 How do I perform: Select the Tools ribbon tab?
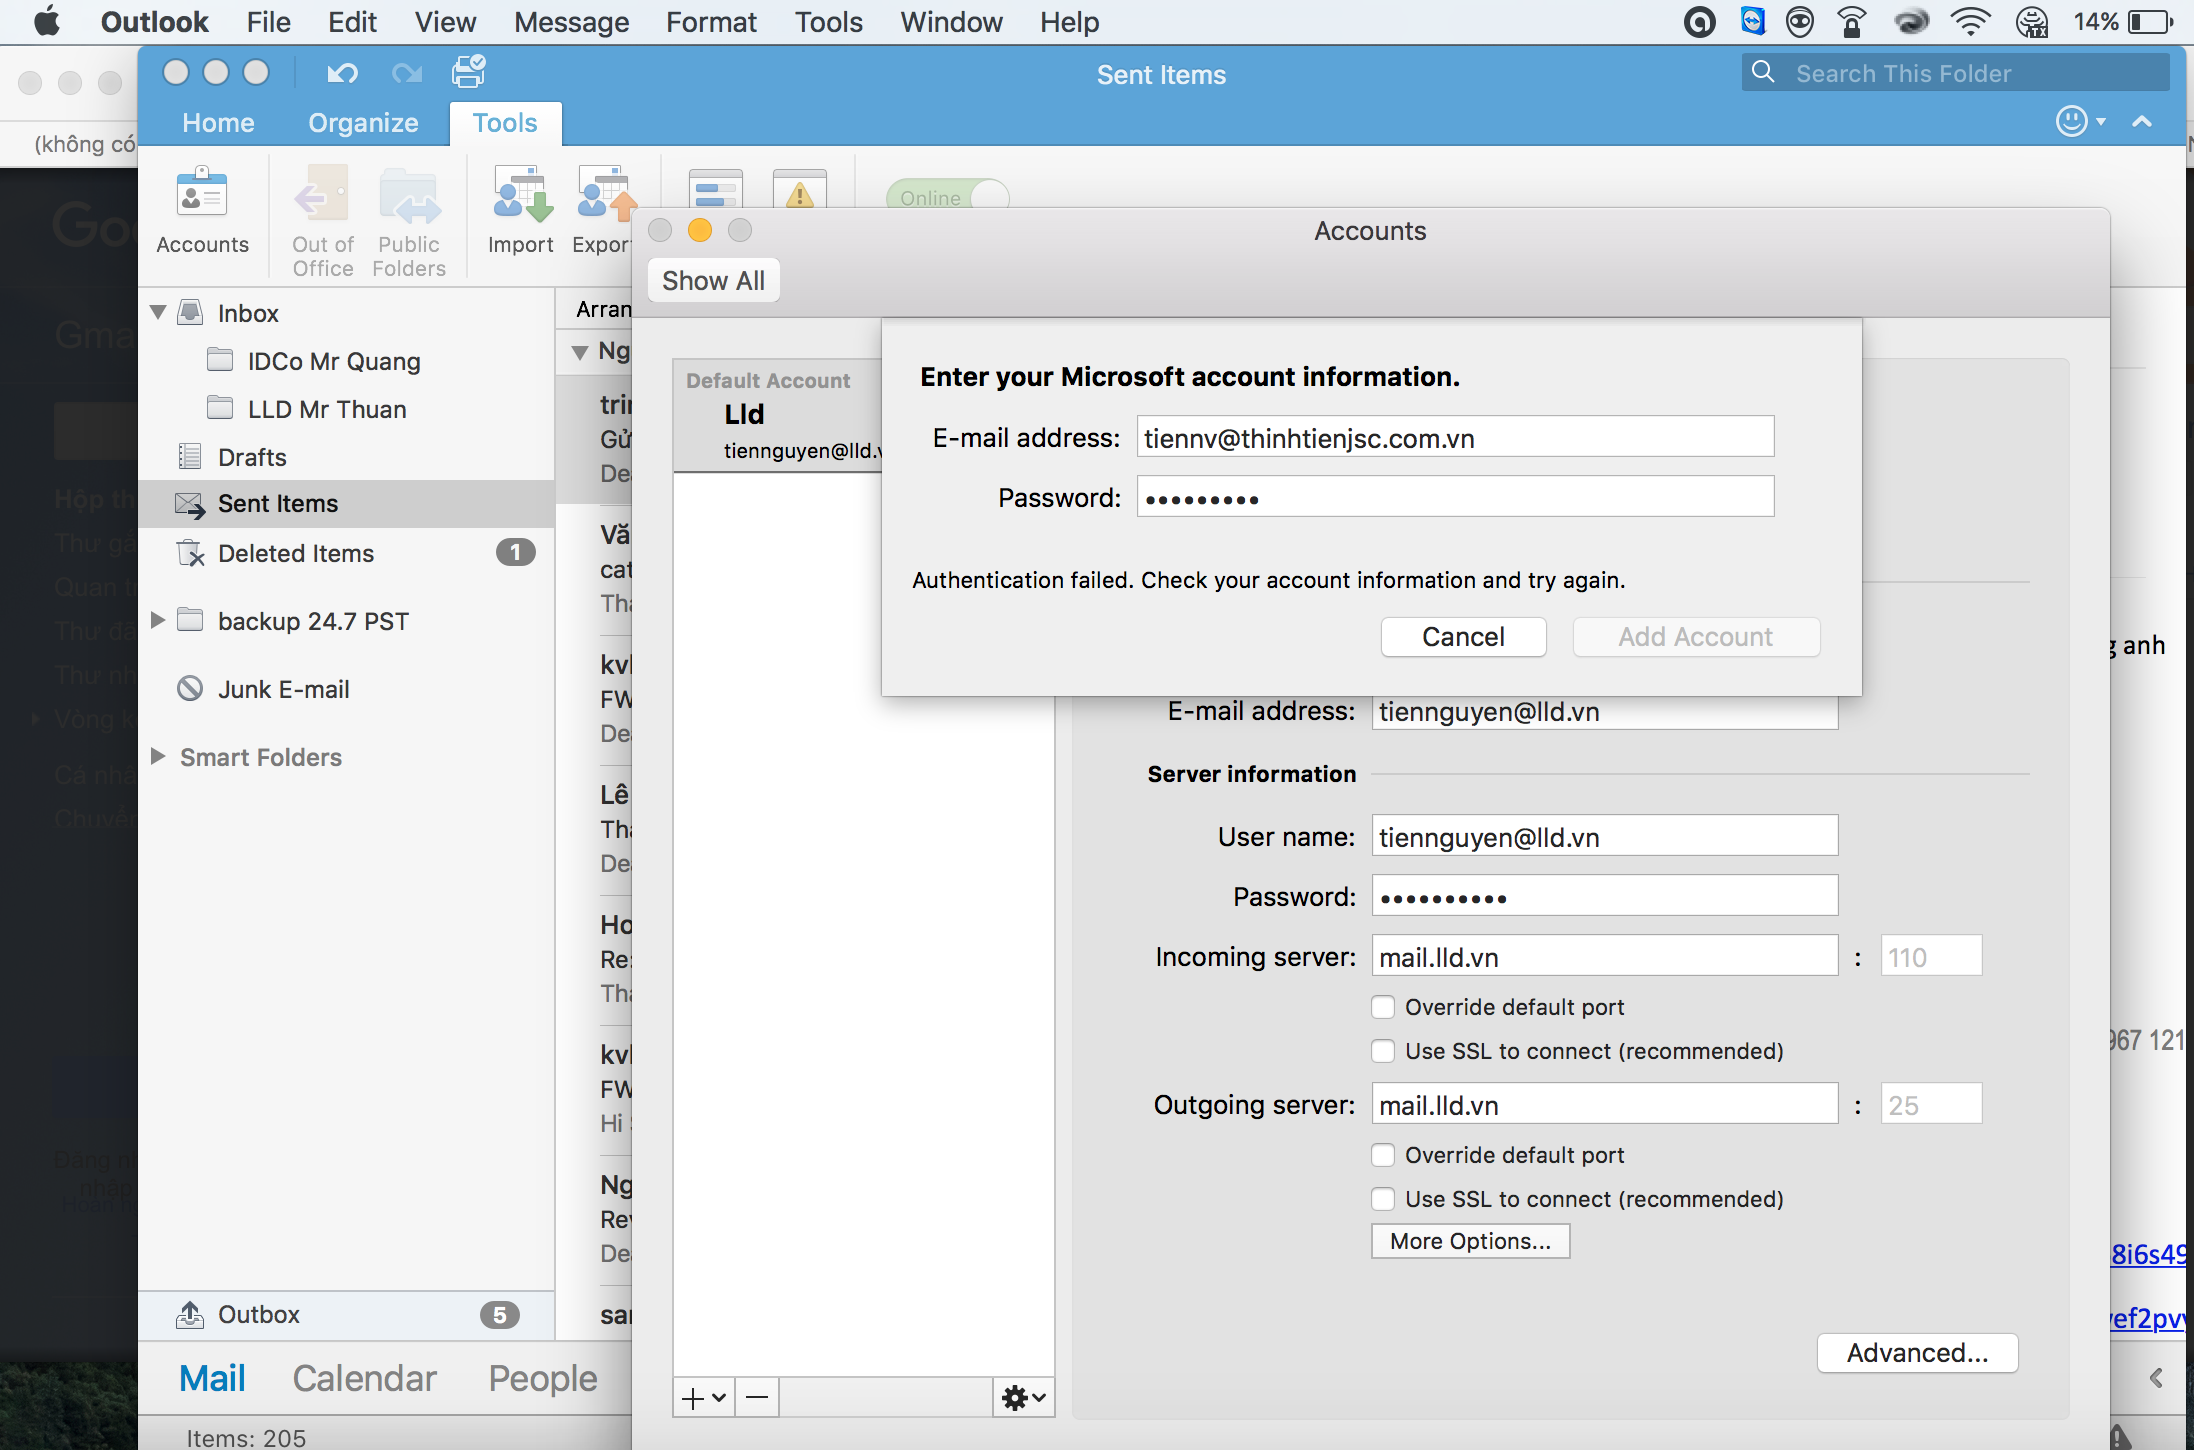click(505, 123)
